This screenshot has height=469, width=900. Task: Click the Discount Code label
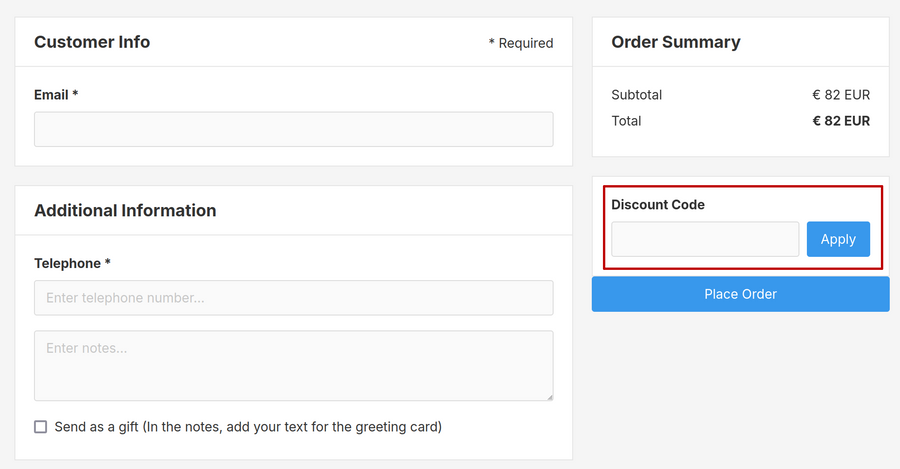(x=658, y=205)
